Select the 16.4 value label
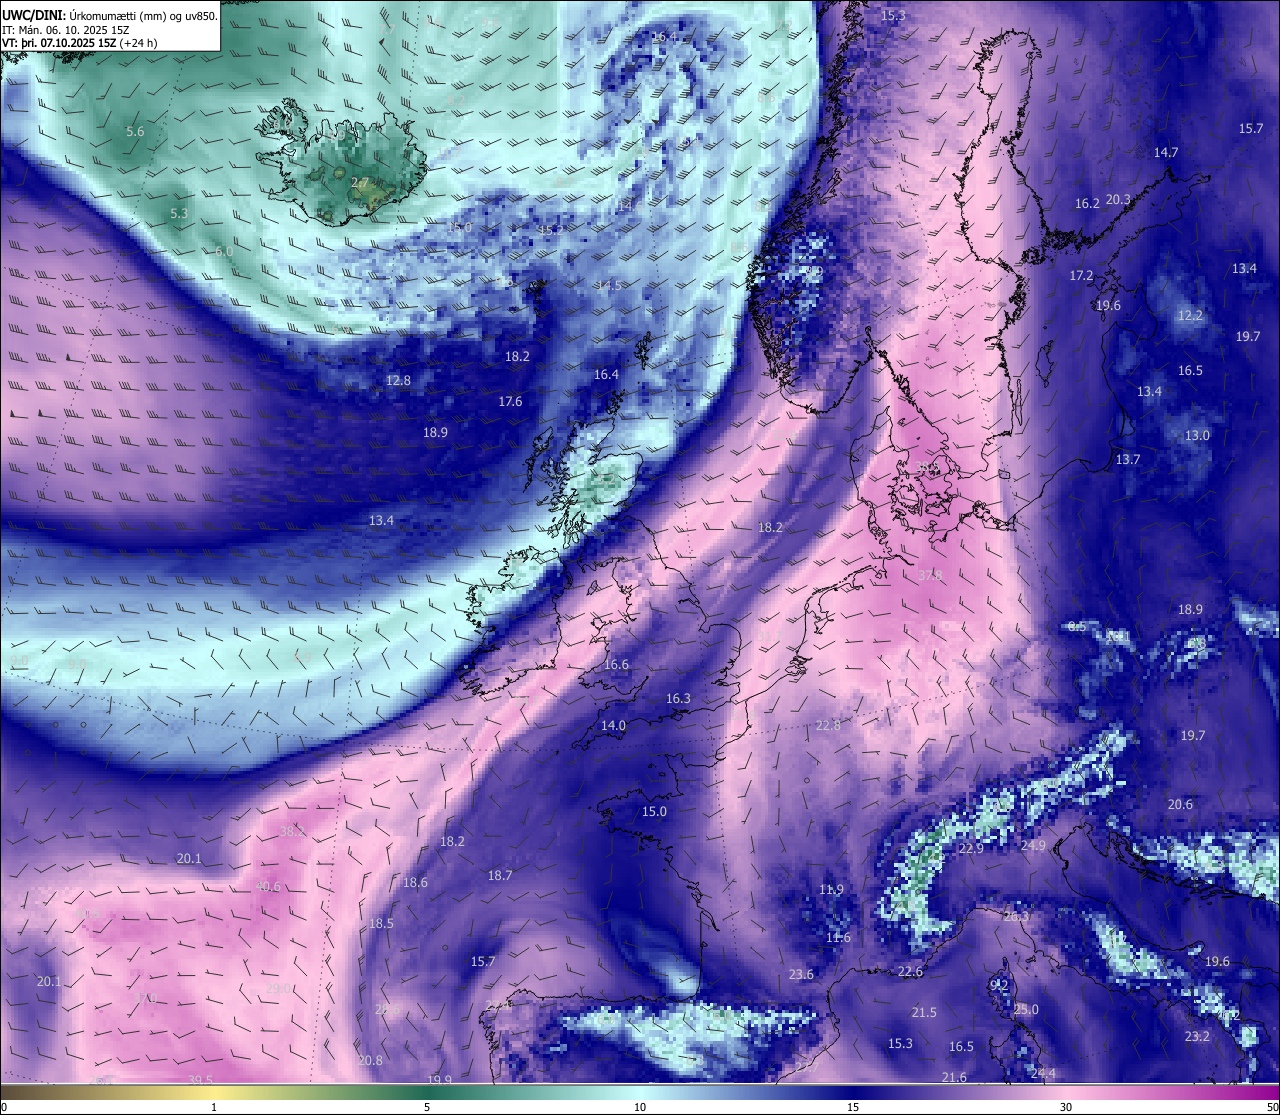The width and height of the screenshot is (1280, 1115). (606, 375)
